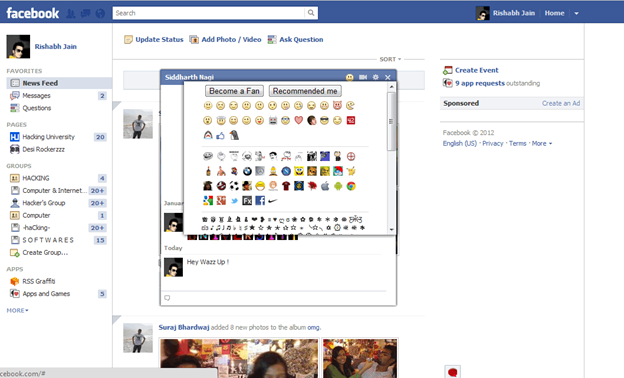This screenshot has width=624, height=378.
Task: Insert the thumbs up like emoticon
Action: [x=220, y=136]
